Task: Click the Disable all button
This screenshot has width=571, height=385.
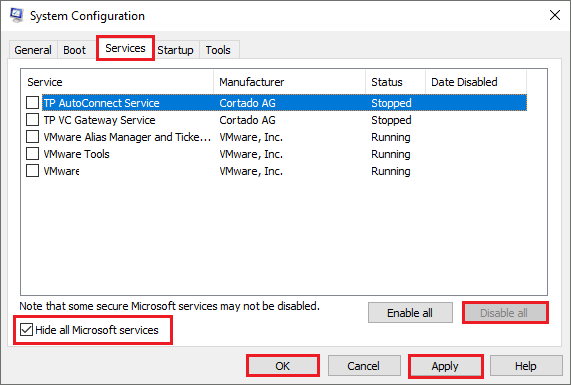Action: tap(505, 313)
